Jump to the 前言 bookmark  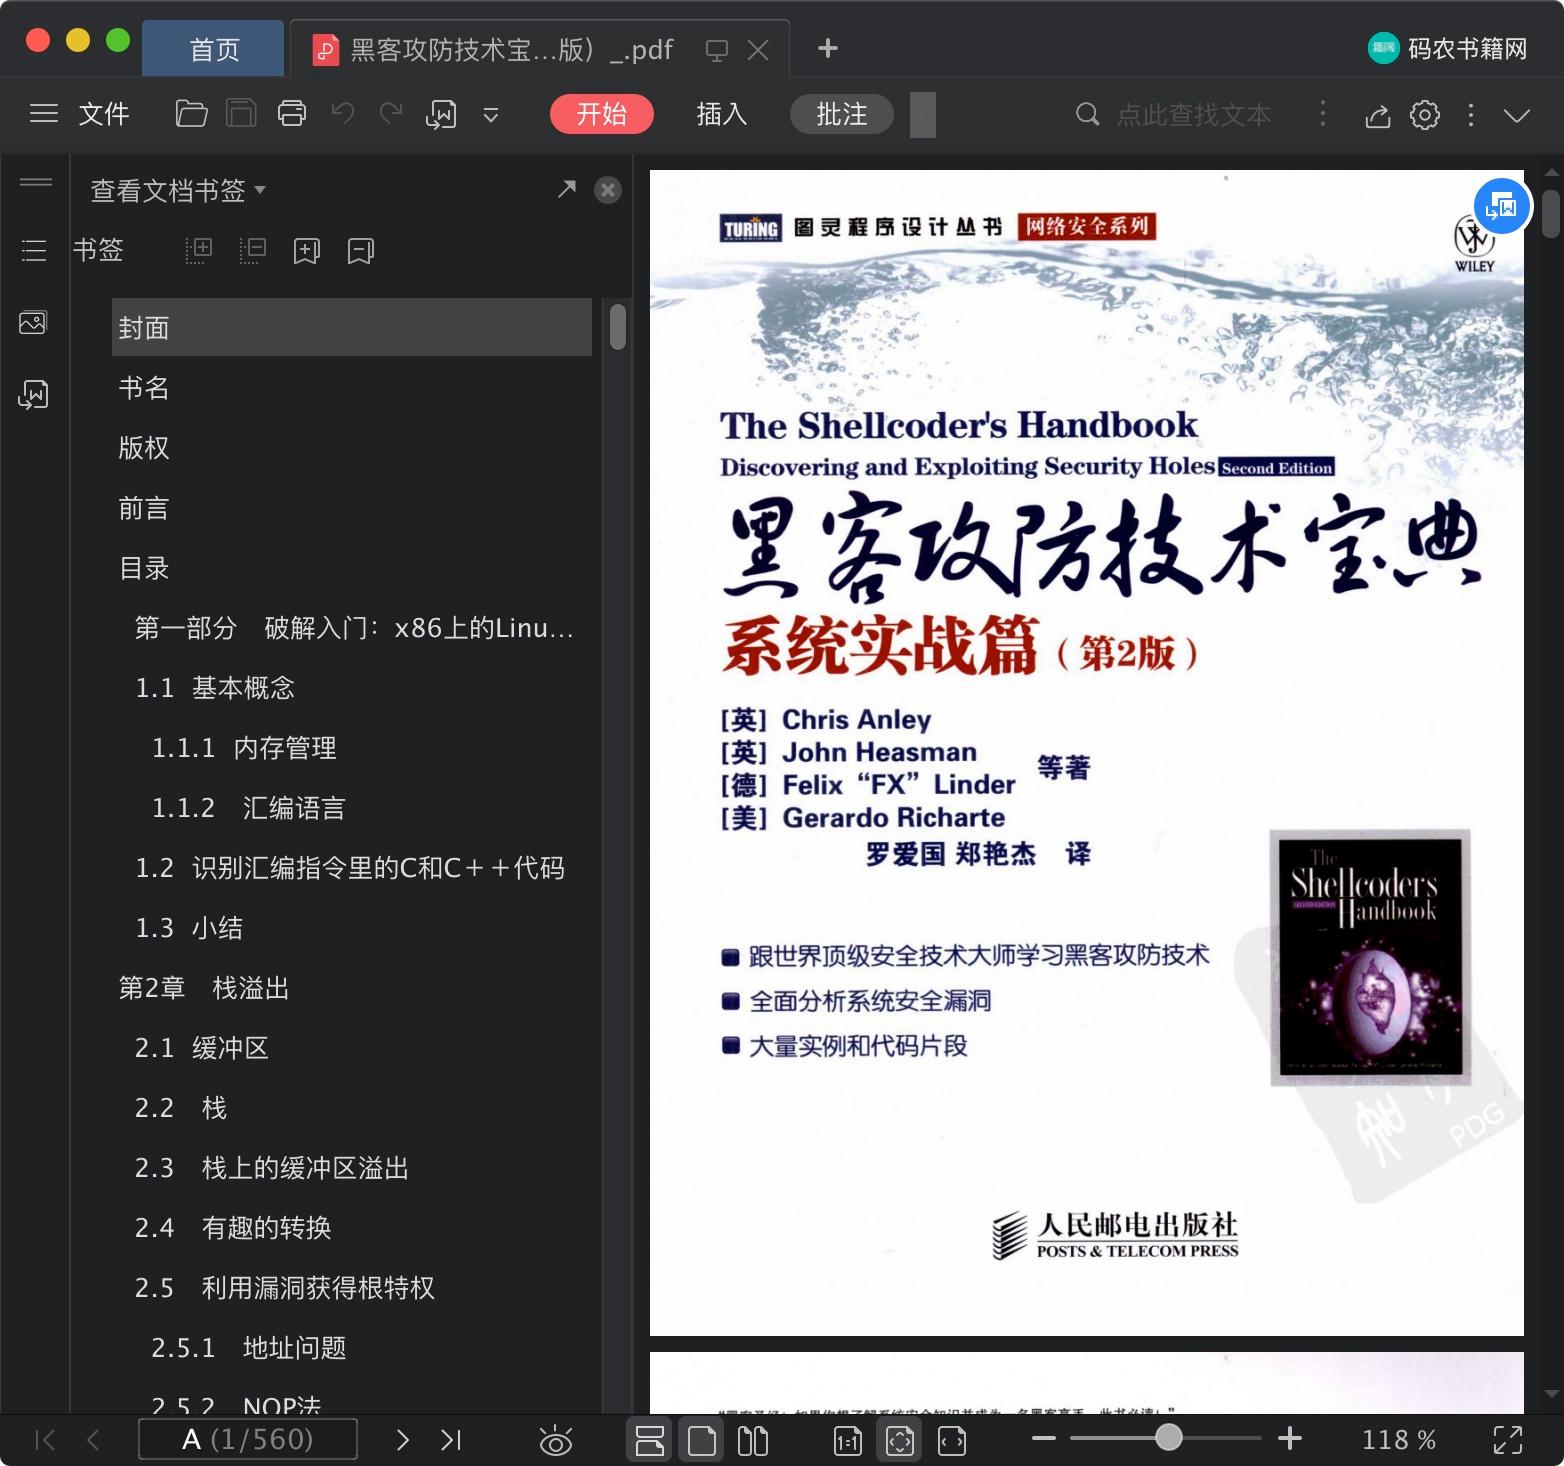[x=144, y=508]
